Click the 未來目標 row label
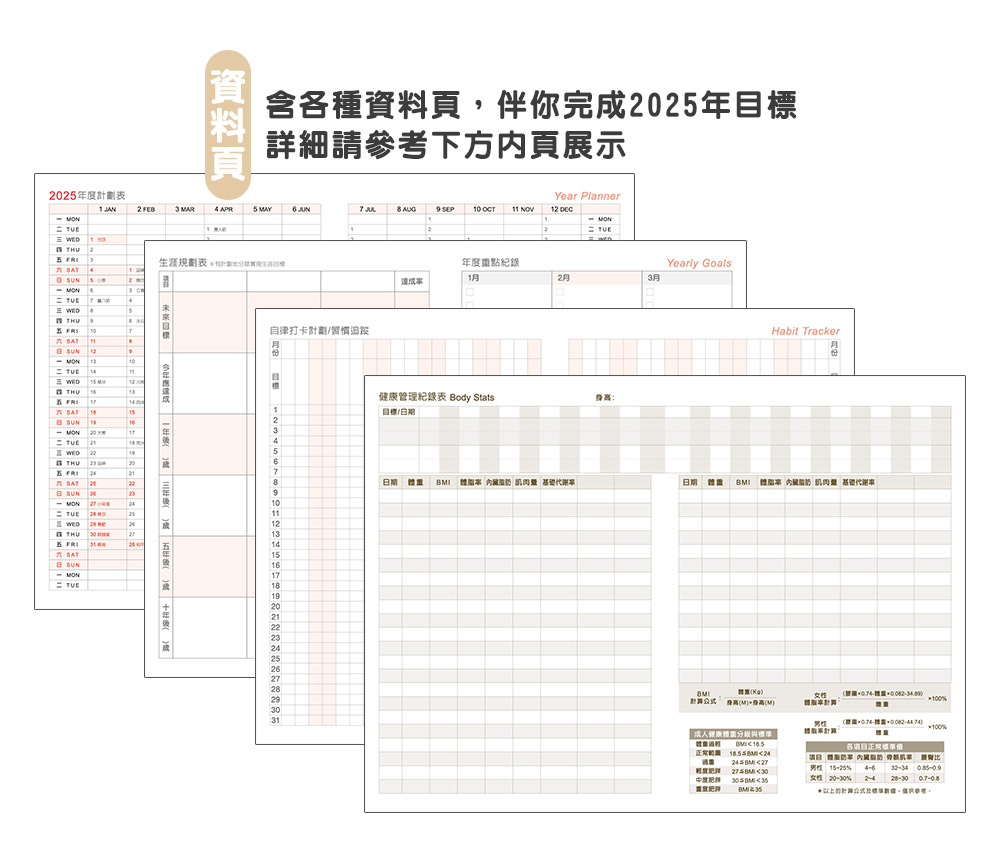 click(166, 321)
